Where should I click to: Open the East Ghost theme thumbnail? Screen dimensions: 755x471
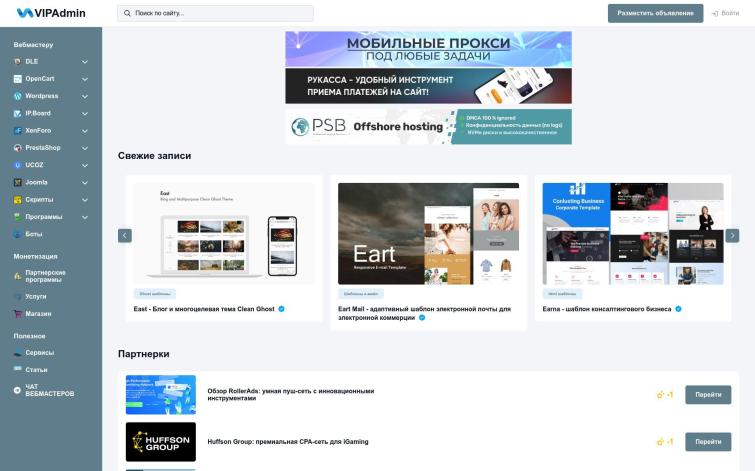(x=224, y=234)
